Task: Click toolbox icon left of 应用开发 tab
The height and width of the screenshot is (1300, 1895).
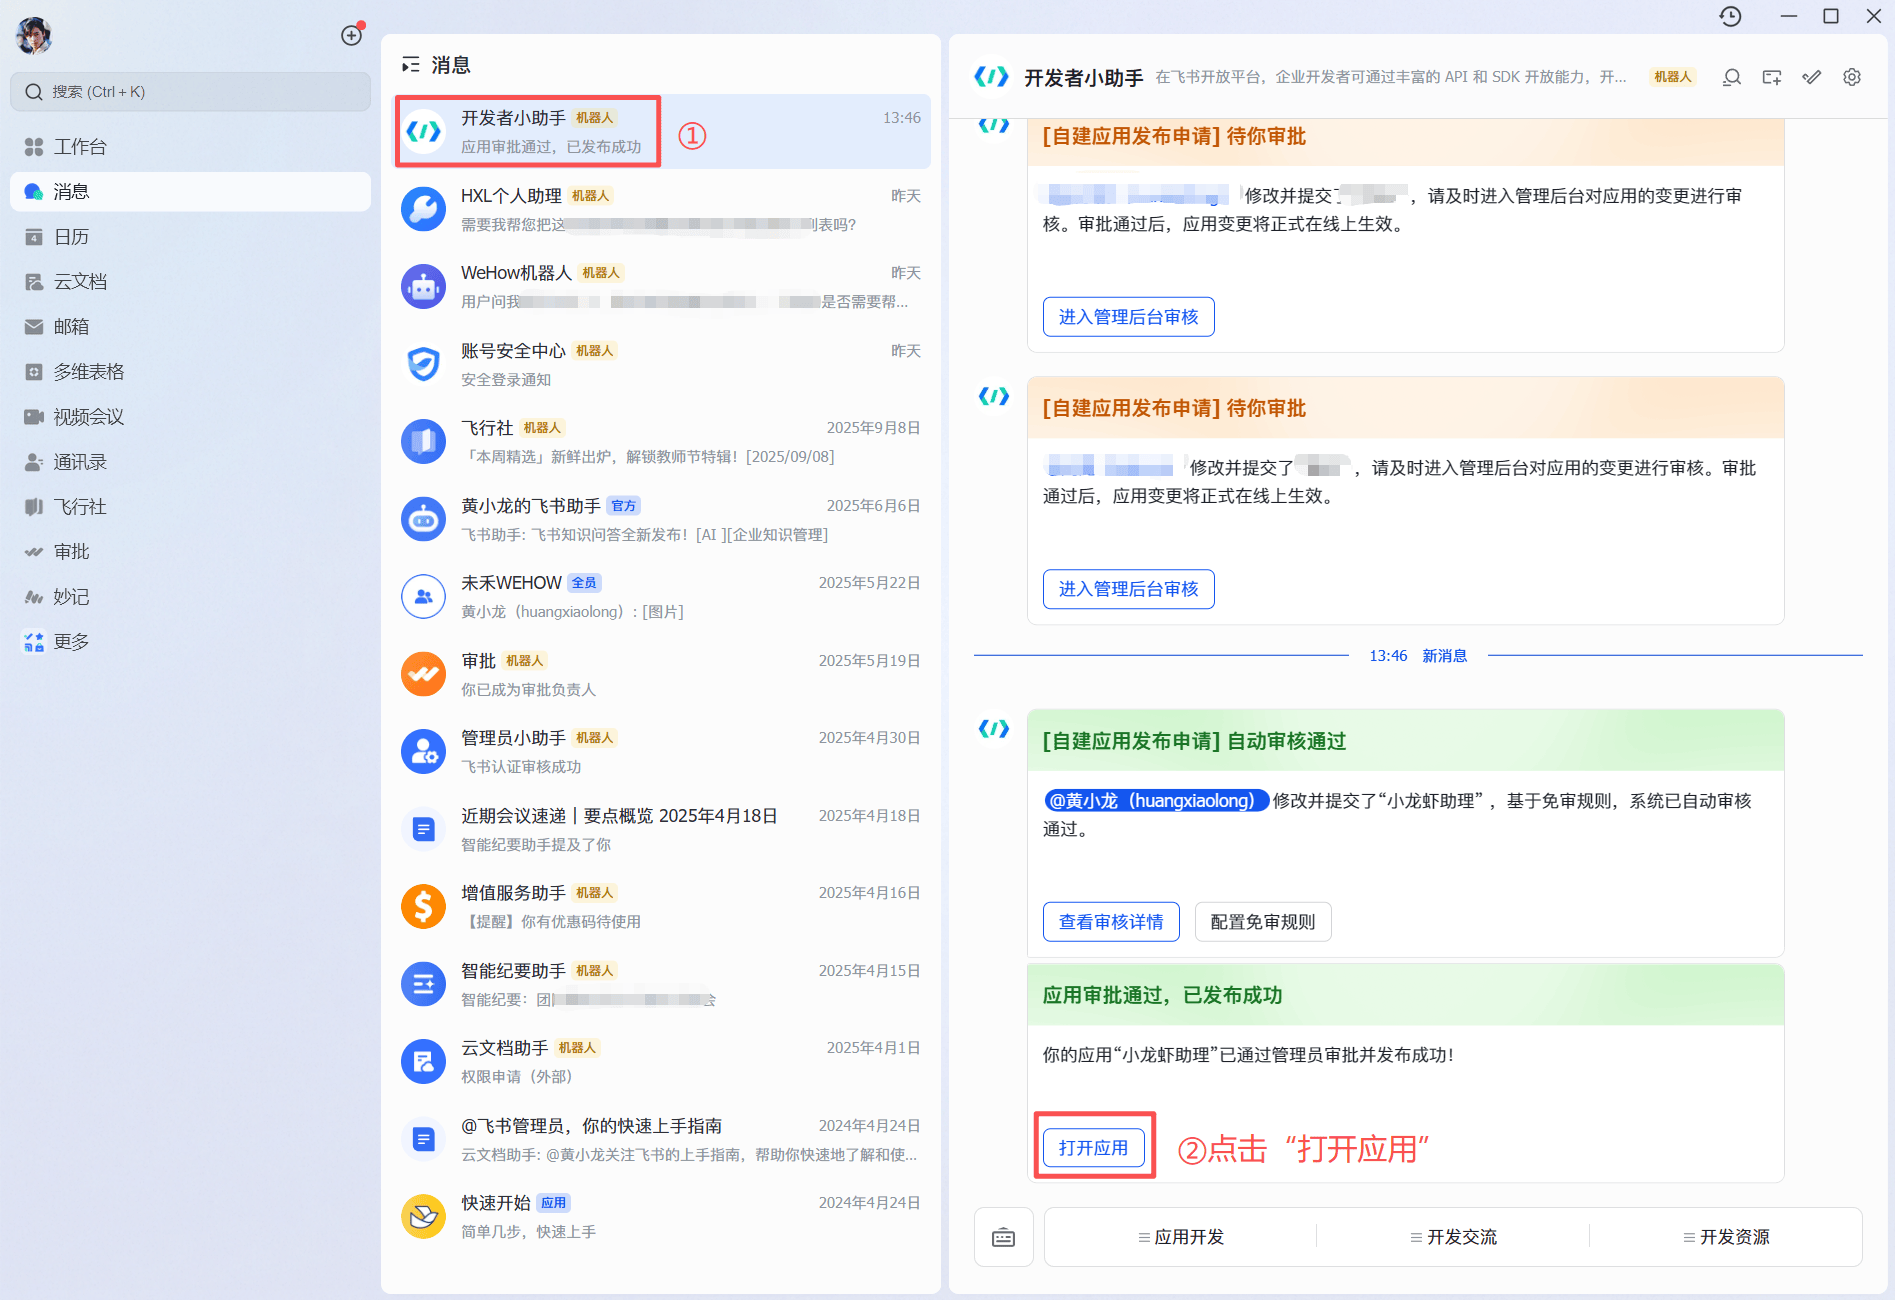Action: pyautogui.click(x=1003, y=1237)
